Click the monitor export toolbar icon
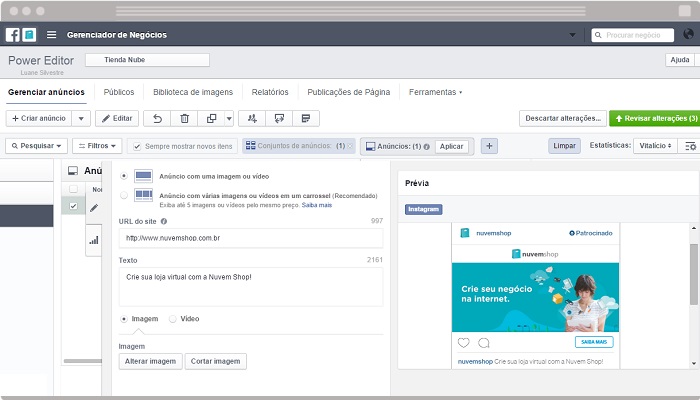Viewport: 700px width, 400px height. click(279, 118)
